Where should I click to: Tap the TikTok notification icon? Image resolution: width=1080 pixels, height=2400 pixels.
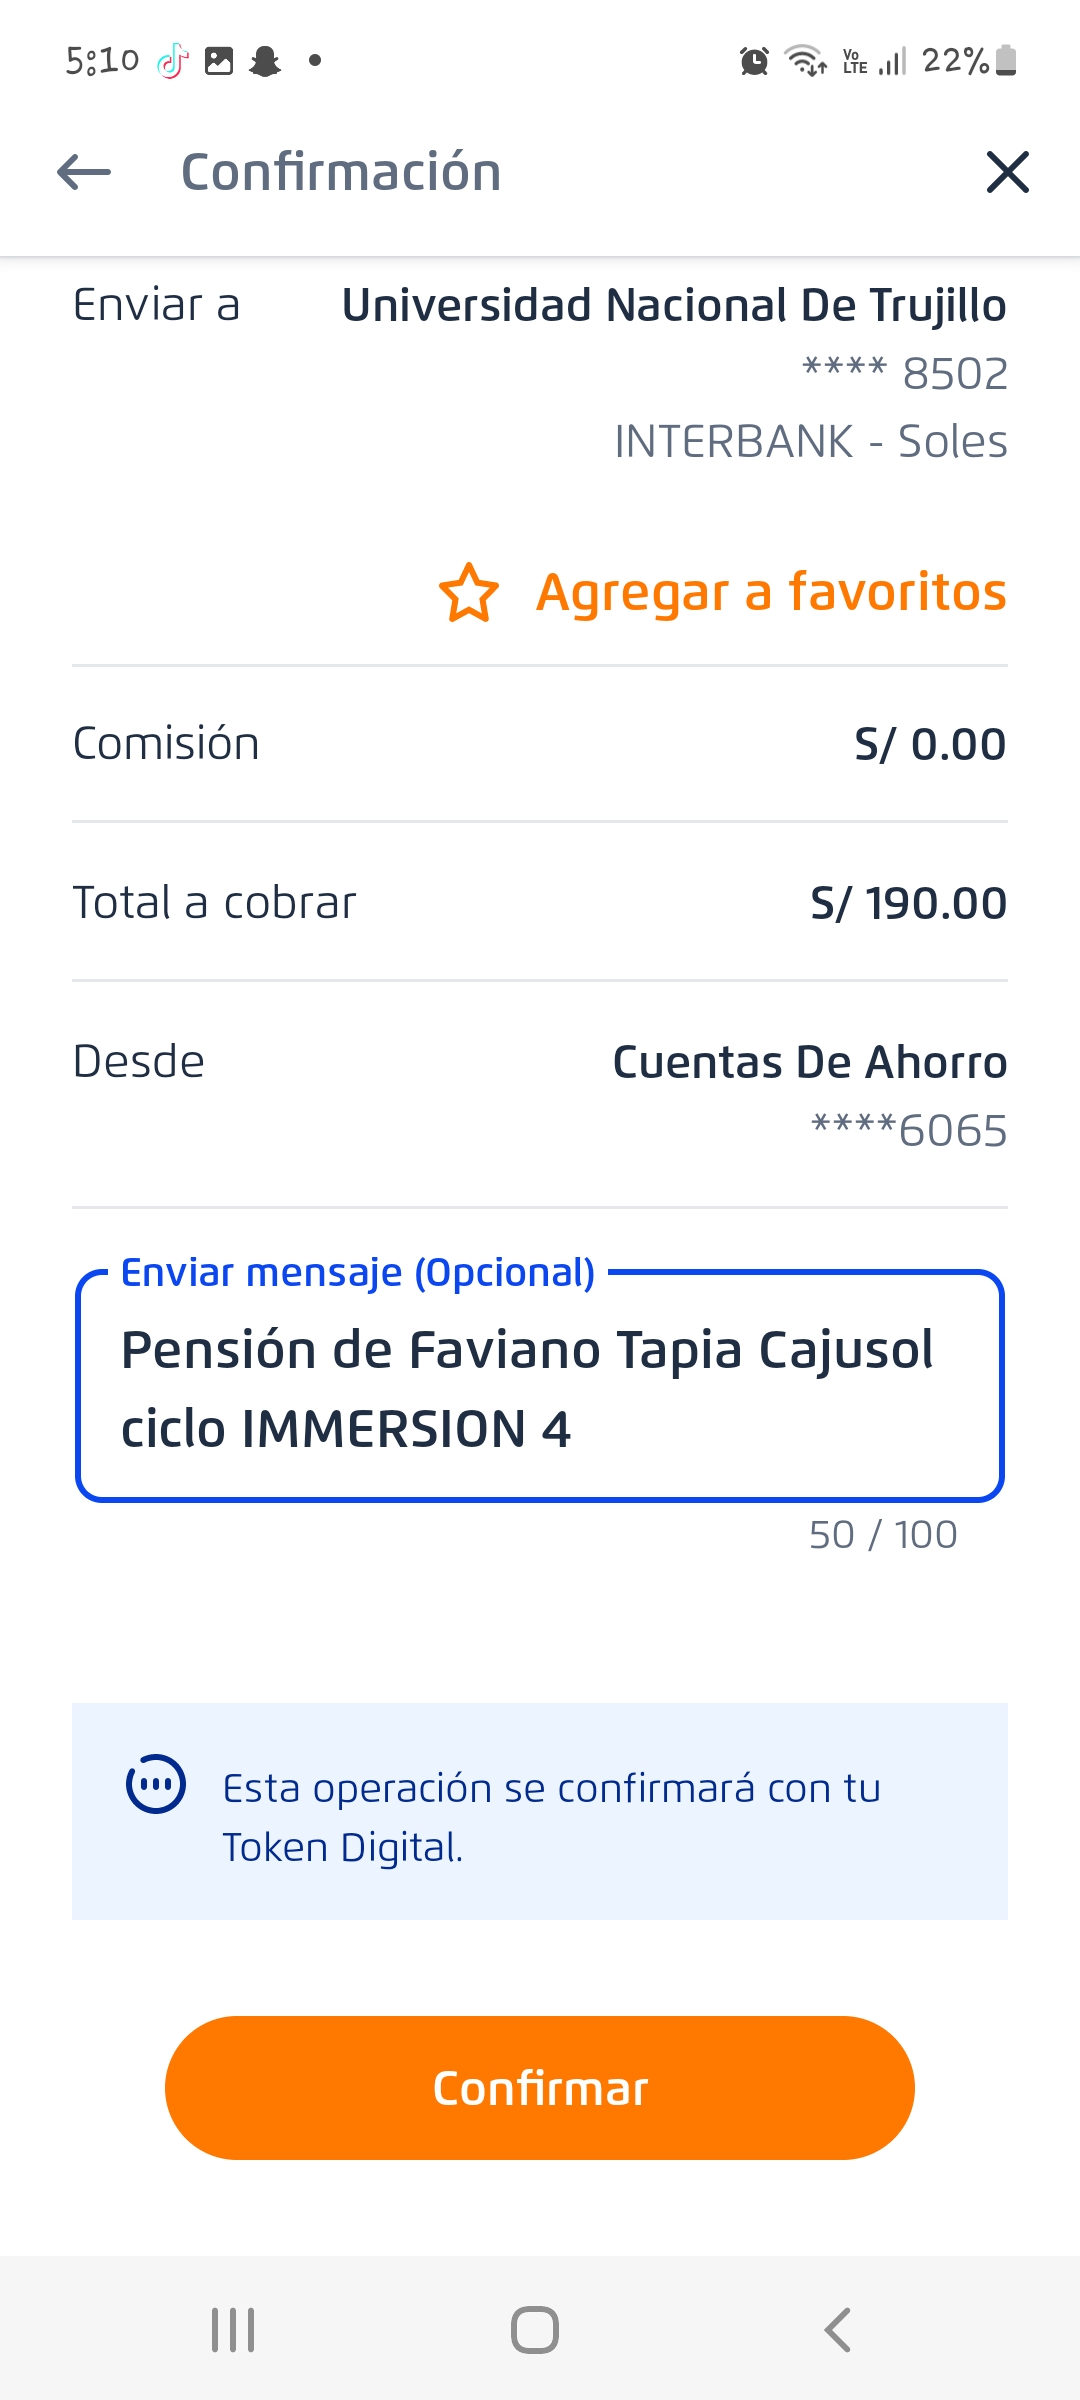173,61
